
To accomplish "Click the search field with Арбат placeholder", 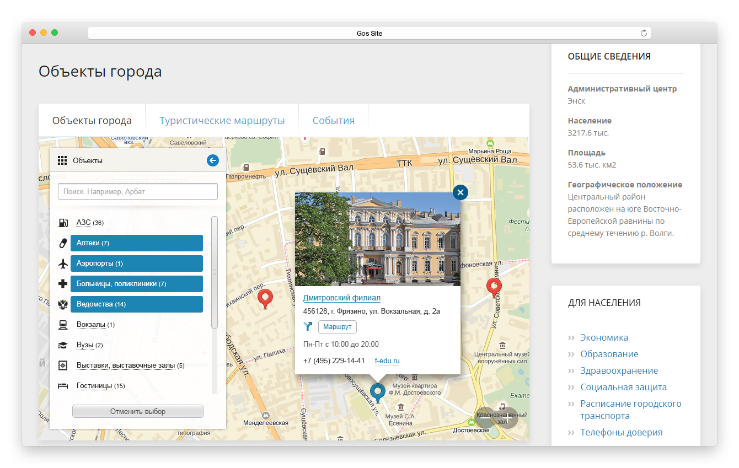I will click(138, 191).
